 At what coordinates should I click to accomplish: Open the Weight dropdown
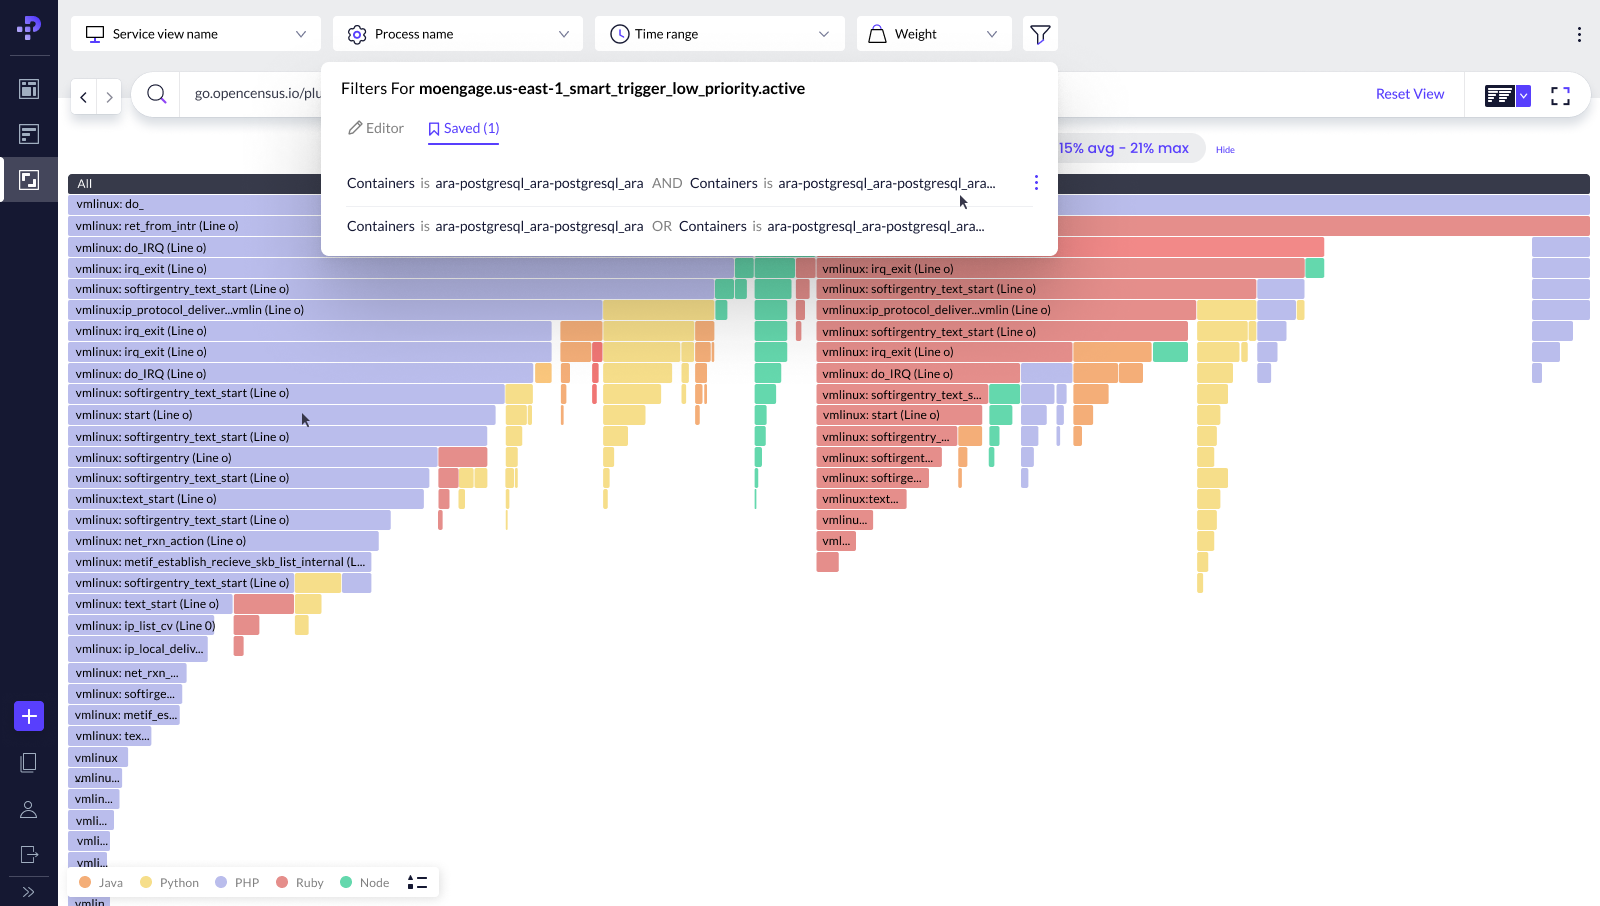934,34
